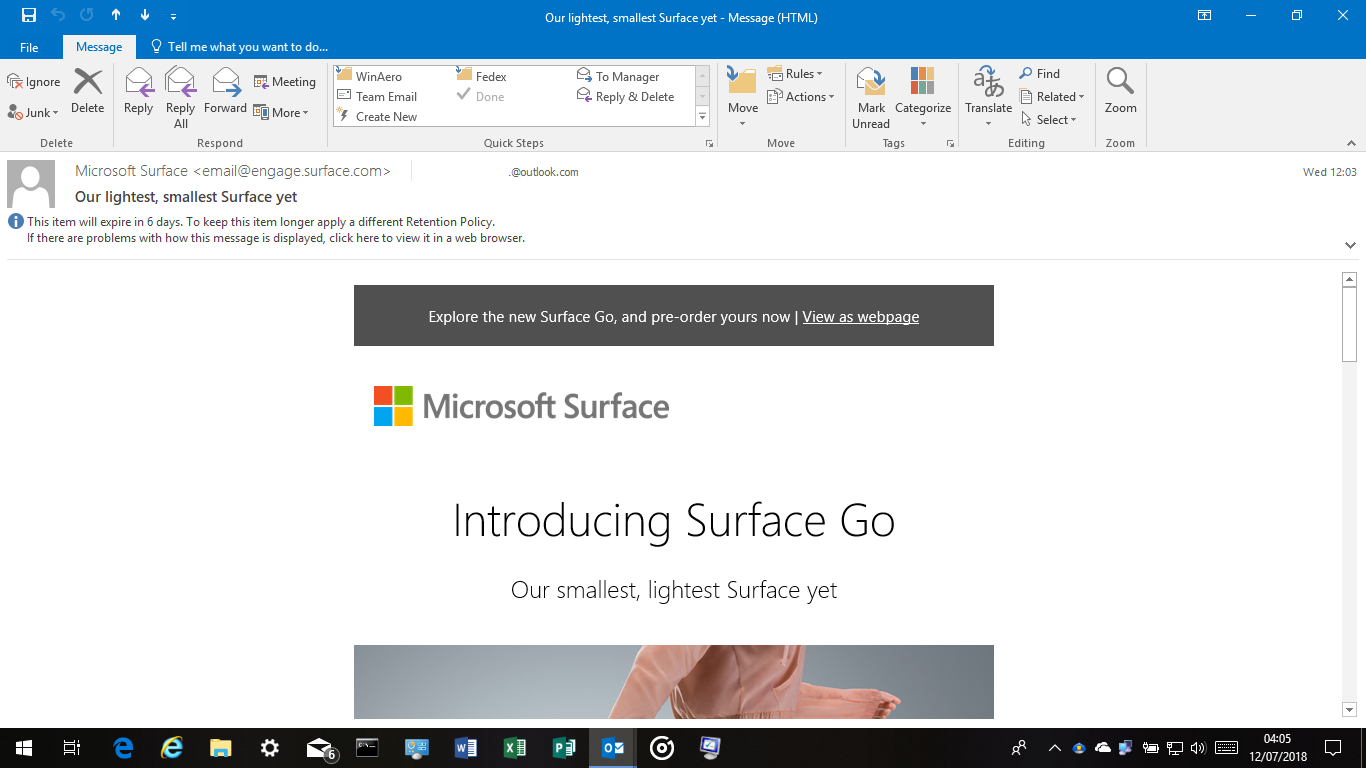This screenshot has width=1366, height=768.
Task: Click the Translate button
Action: (x=989, y=98)
